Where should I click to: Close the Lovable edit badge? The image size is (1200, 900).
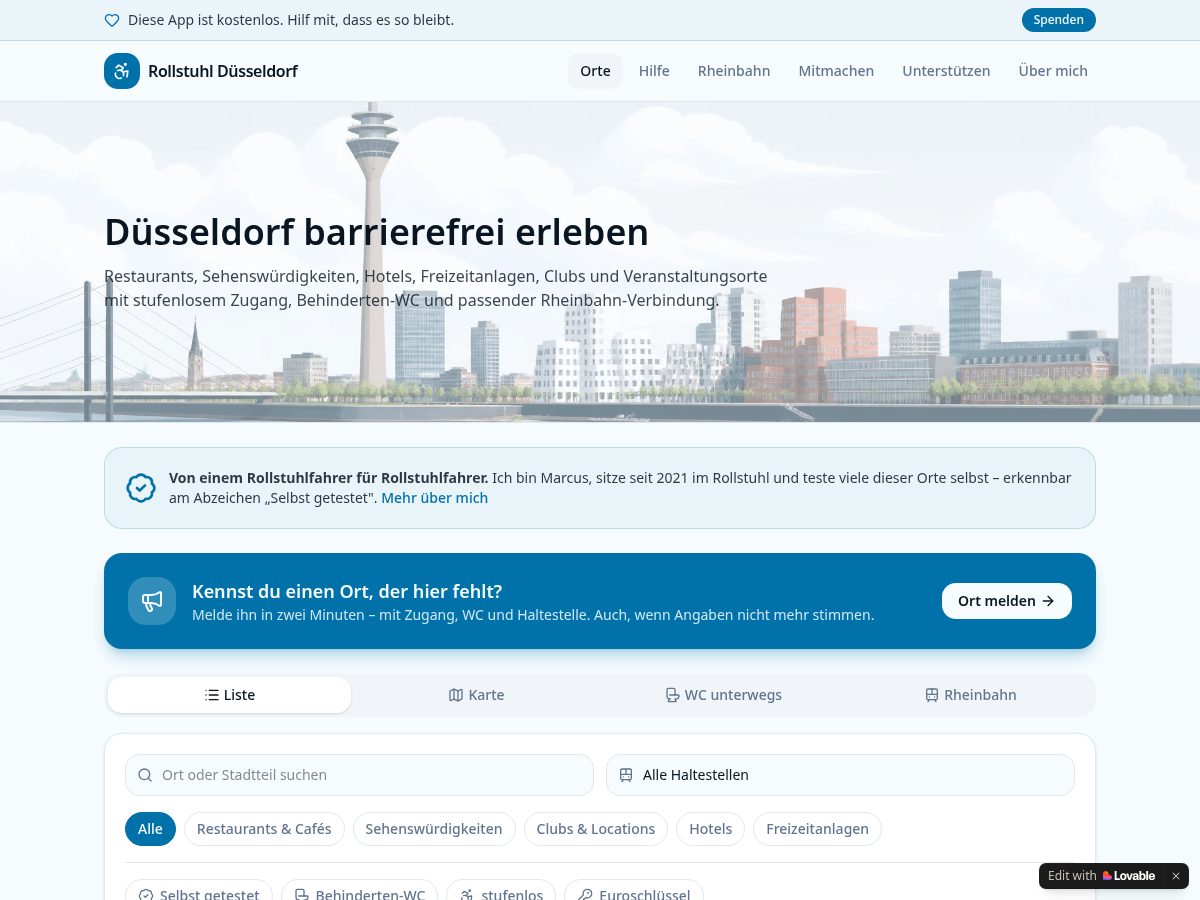pos(1176,876)
